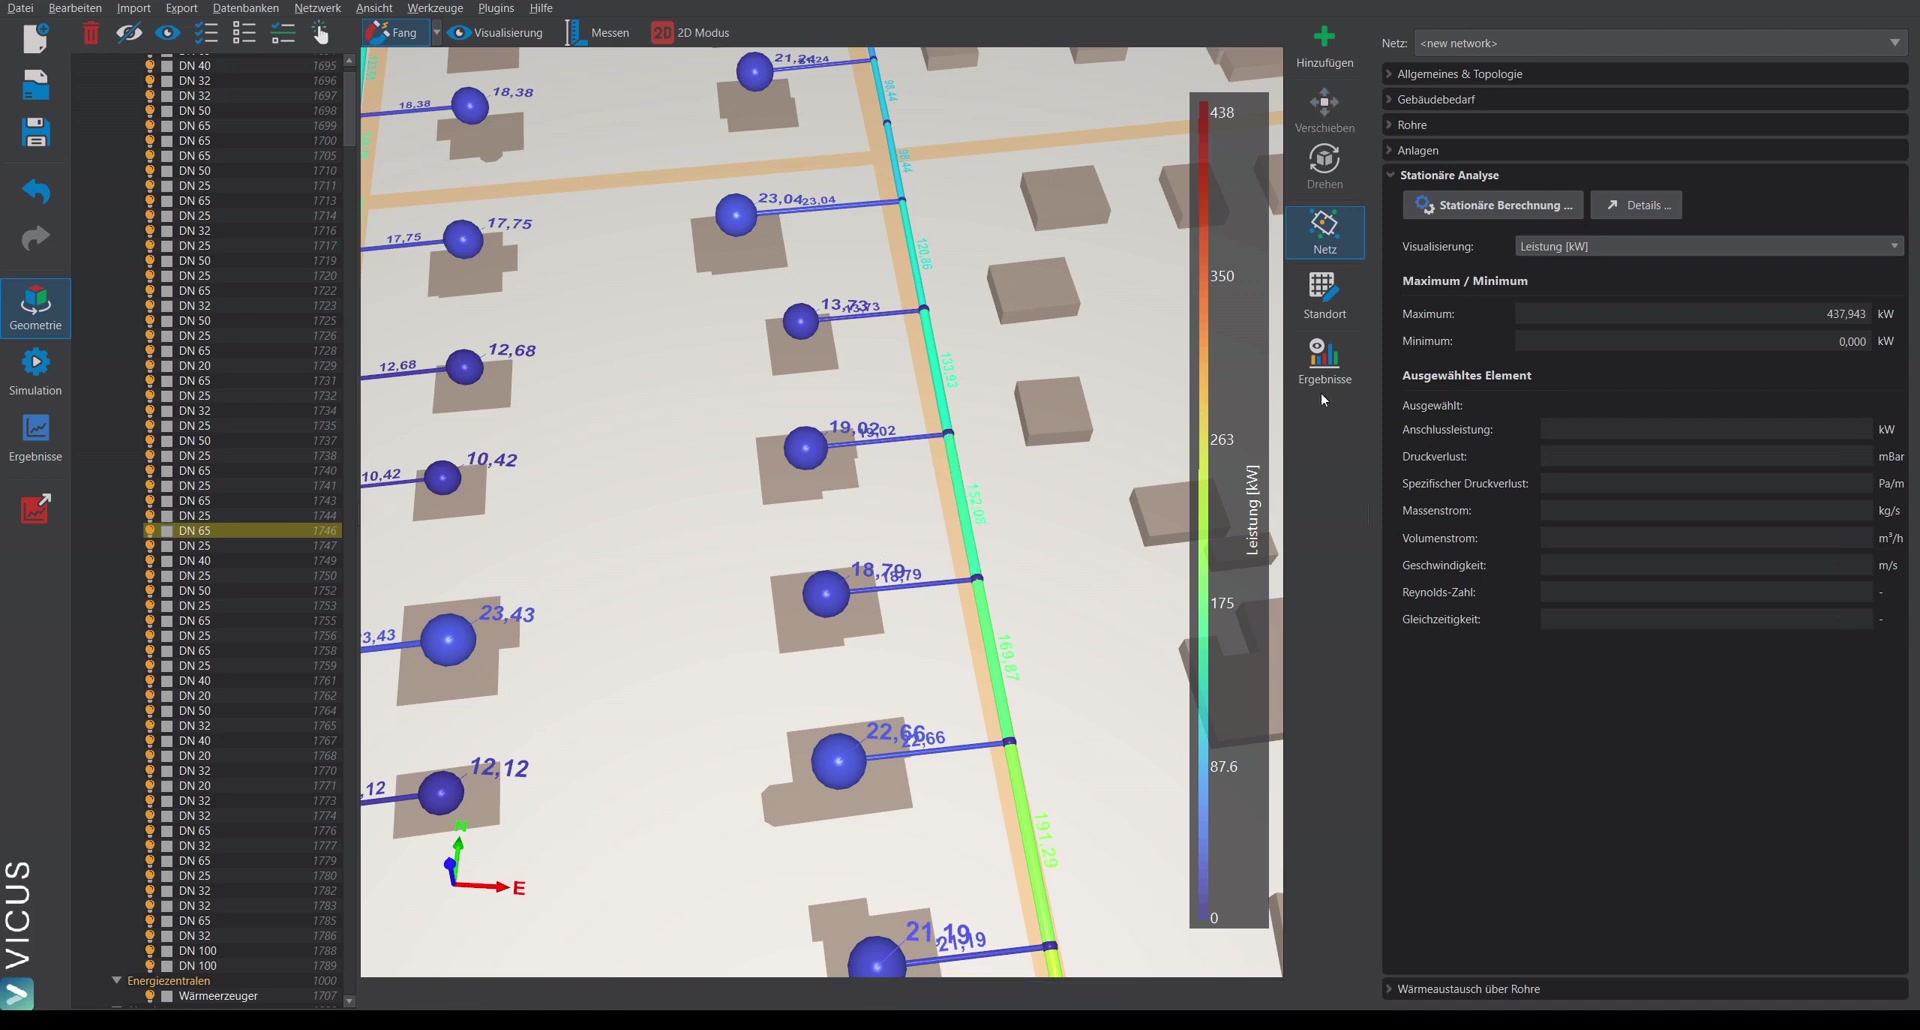Select the Drehen rotate tool

click(x=1324, y=166)
